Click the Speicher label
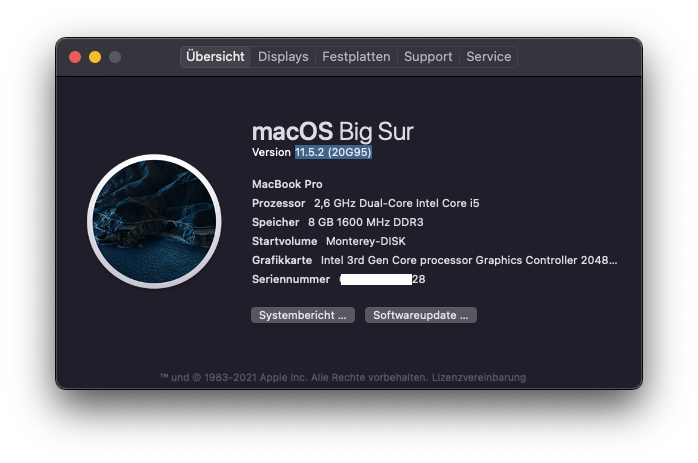The height and width of the screenshot is (463, 698). [276, 222]
